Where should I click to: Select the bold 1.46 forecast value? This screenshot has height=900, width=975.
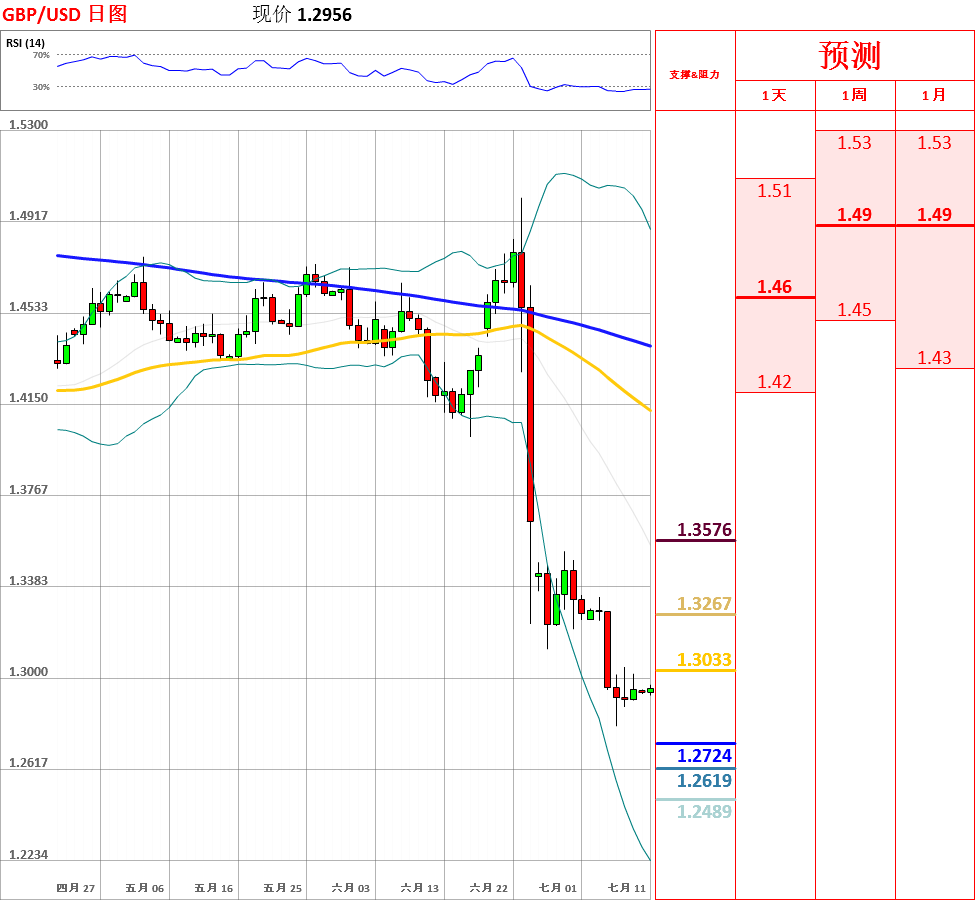coord(775,287)
